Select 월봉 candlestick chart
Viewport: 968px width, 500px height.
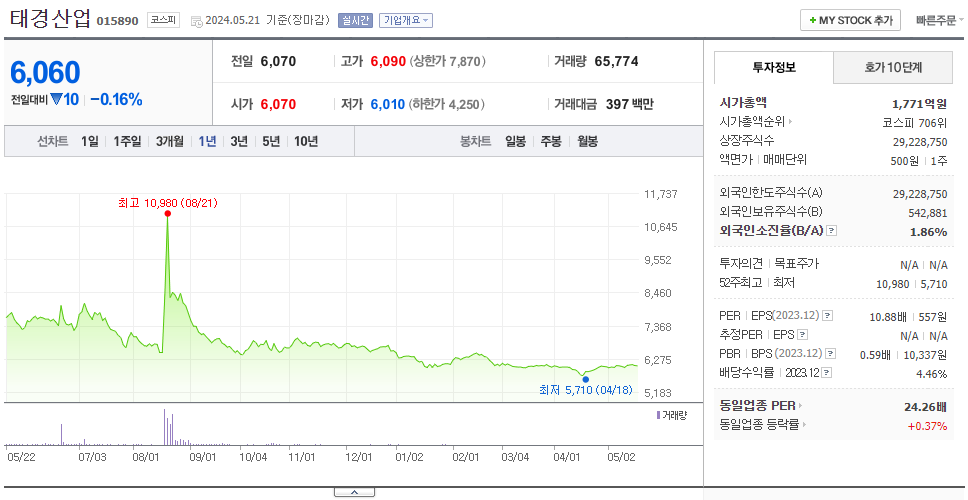pyautogui.click(x=588, y=141)
